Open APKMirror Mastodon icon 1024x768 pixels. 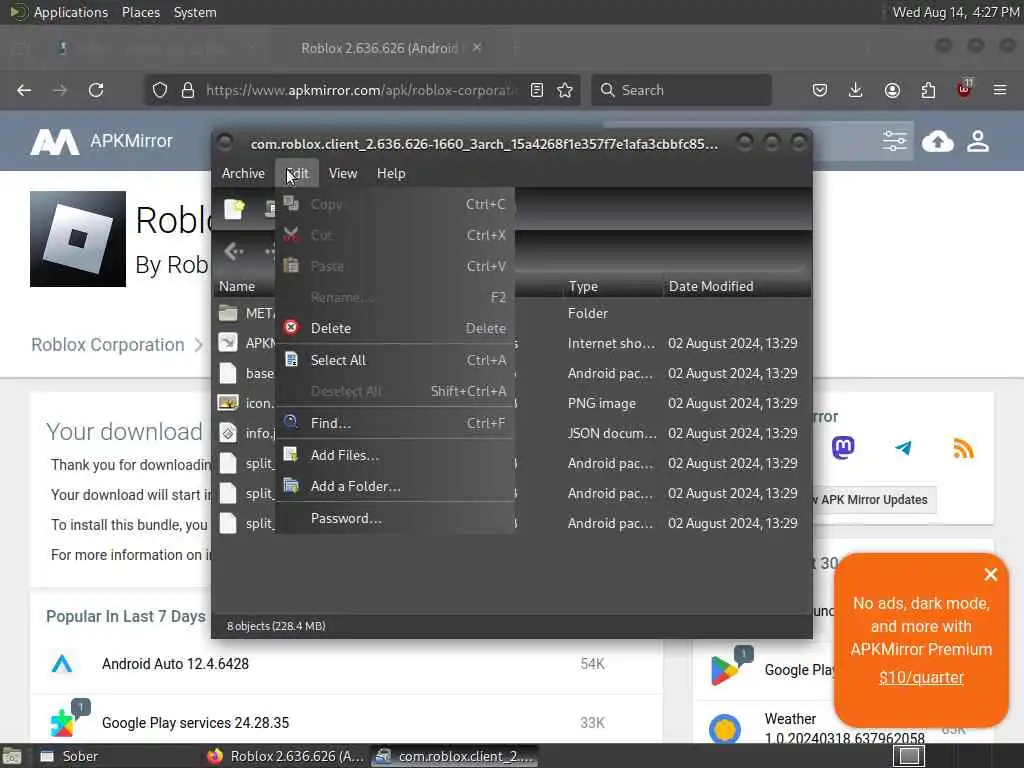coord(843,448)
